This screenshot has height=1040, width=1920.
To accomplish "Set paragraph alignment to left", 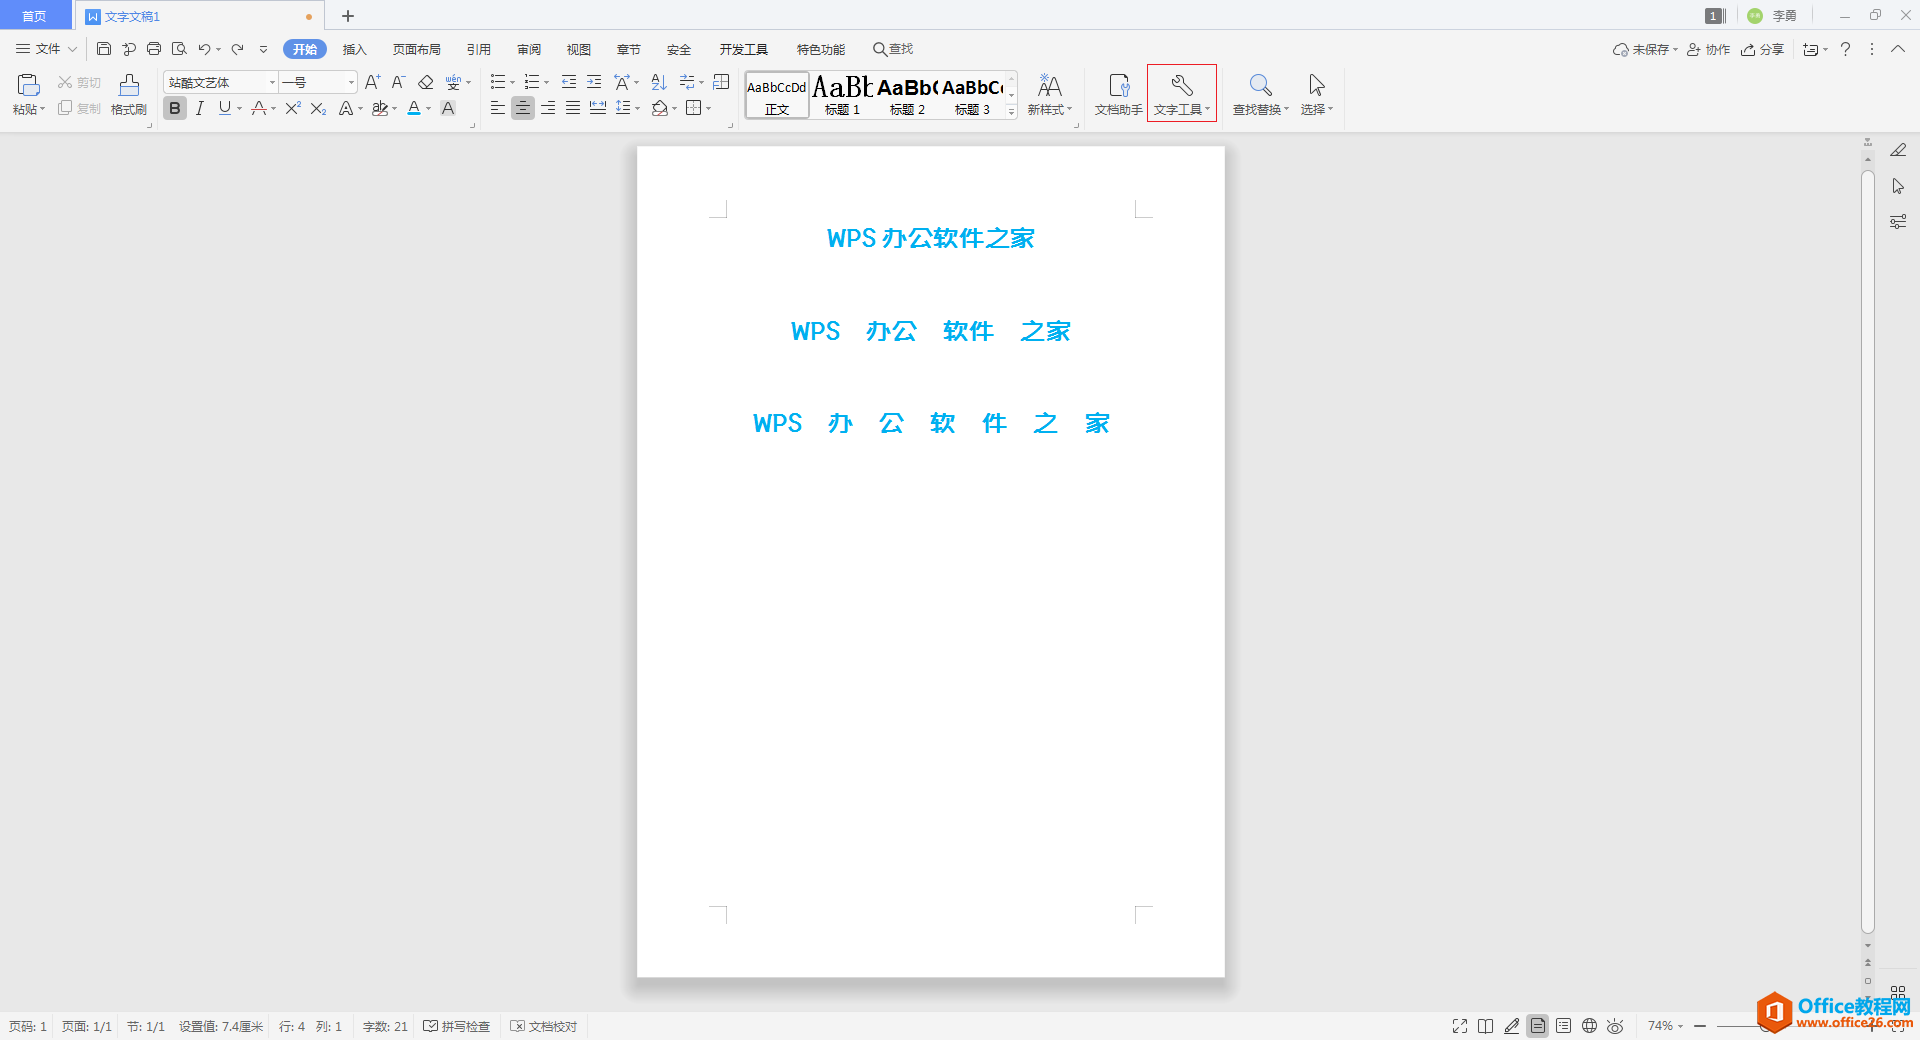I will 497,108.
